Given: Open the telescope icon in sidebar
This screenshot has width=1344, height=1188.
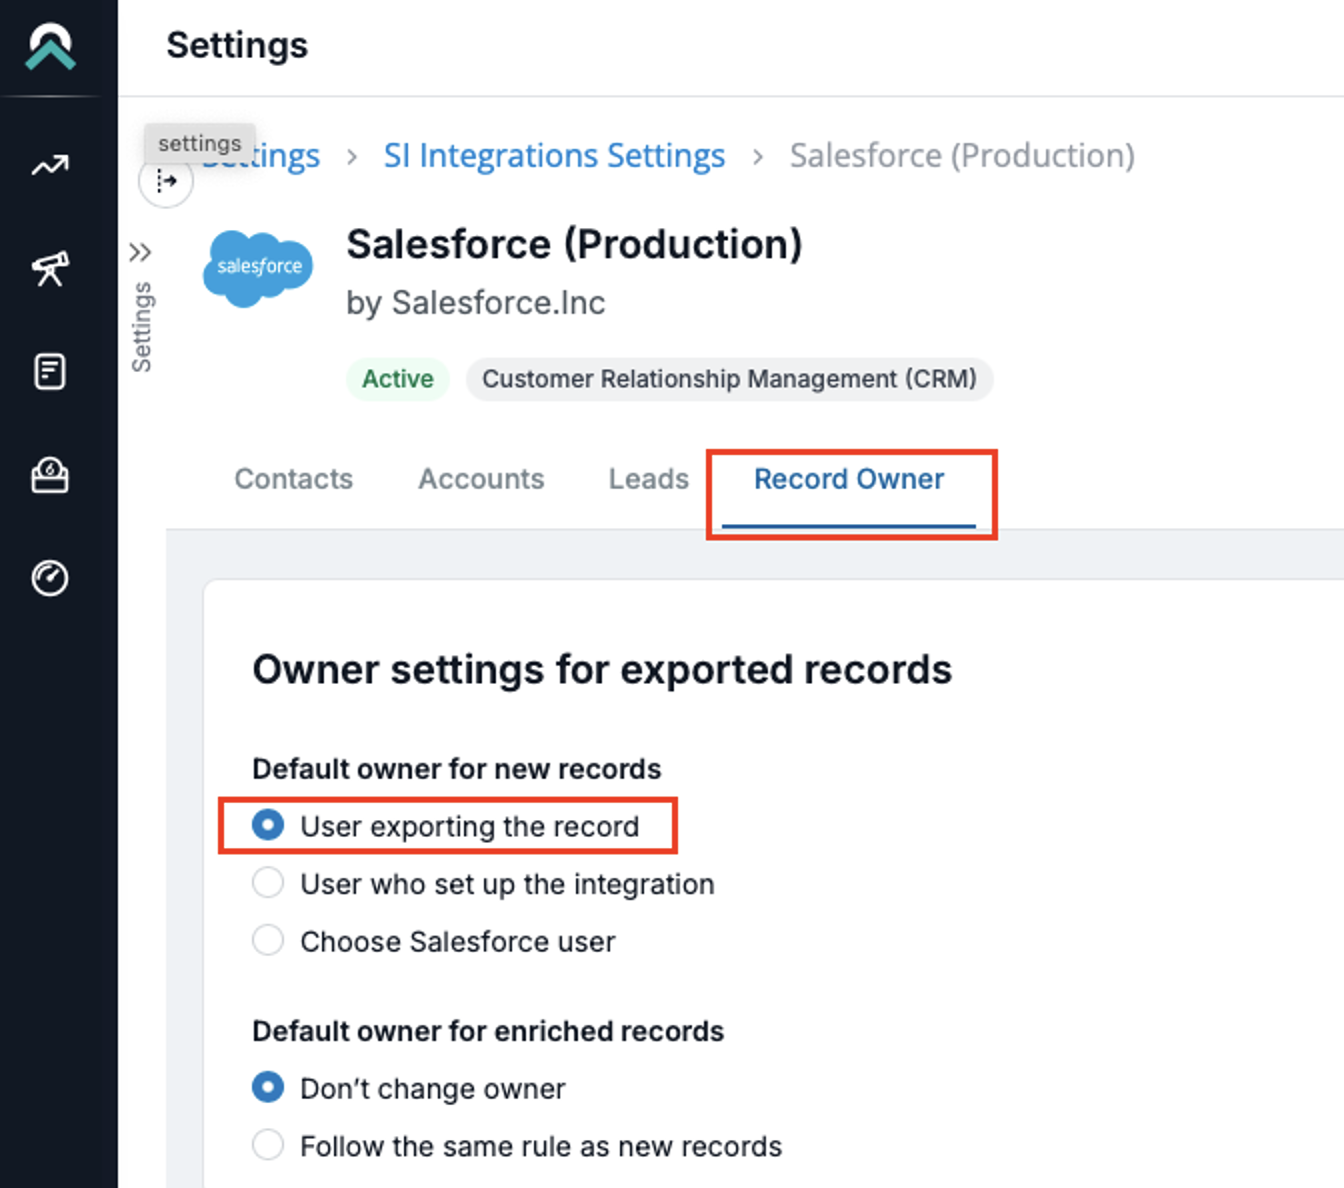Looking at the screenshot, I should (x=50, y=268).
